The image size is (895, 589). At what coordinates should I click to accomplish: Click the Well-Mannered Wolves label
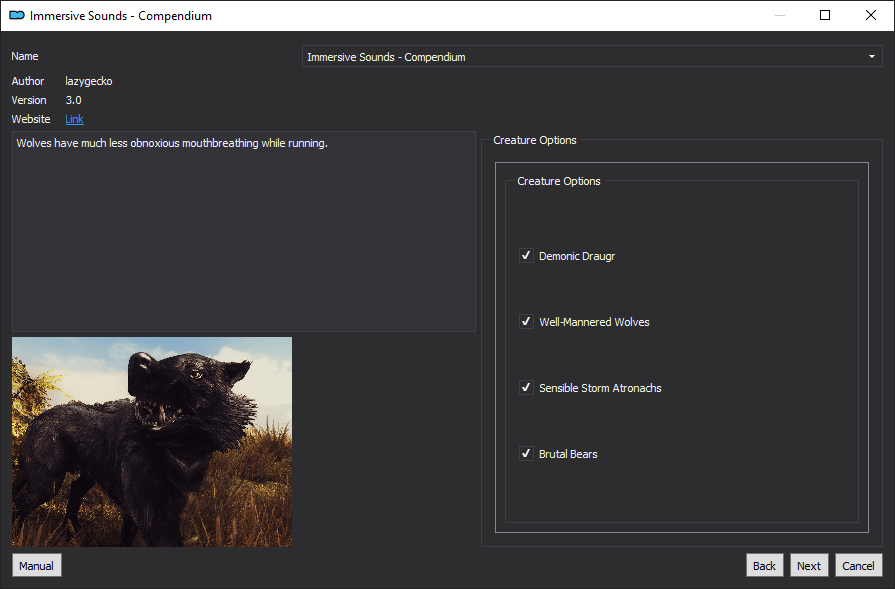[594, 322]
